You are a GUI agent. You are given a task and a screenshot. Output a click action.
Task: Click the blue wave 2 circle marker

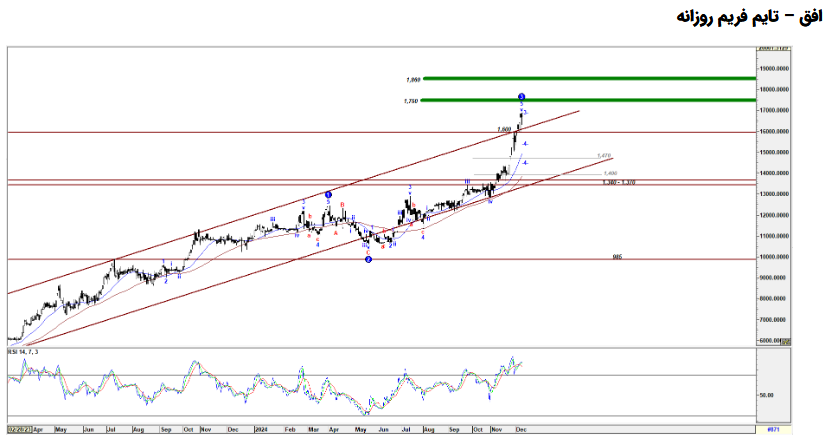pos(369,260)
